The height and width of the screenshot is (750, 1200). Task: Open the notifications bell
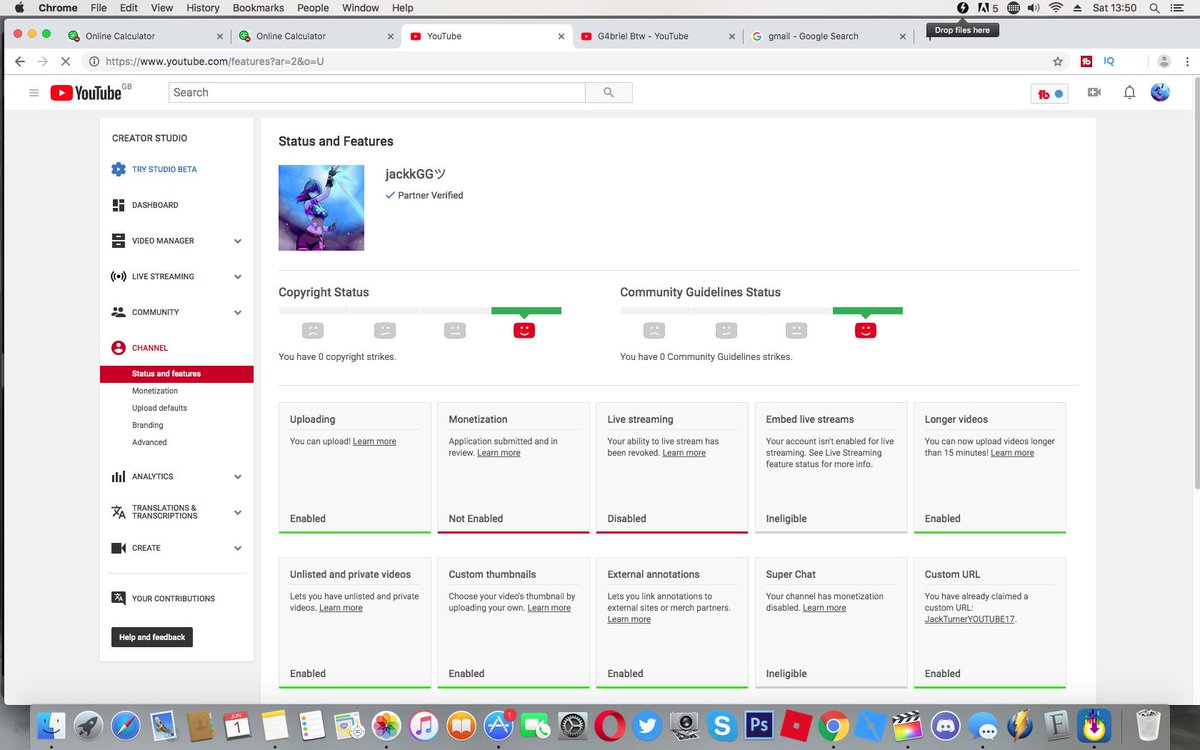click(1129, 93)
